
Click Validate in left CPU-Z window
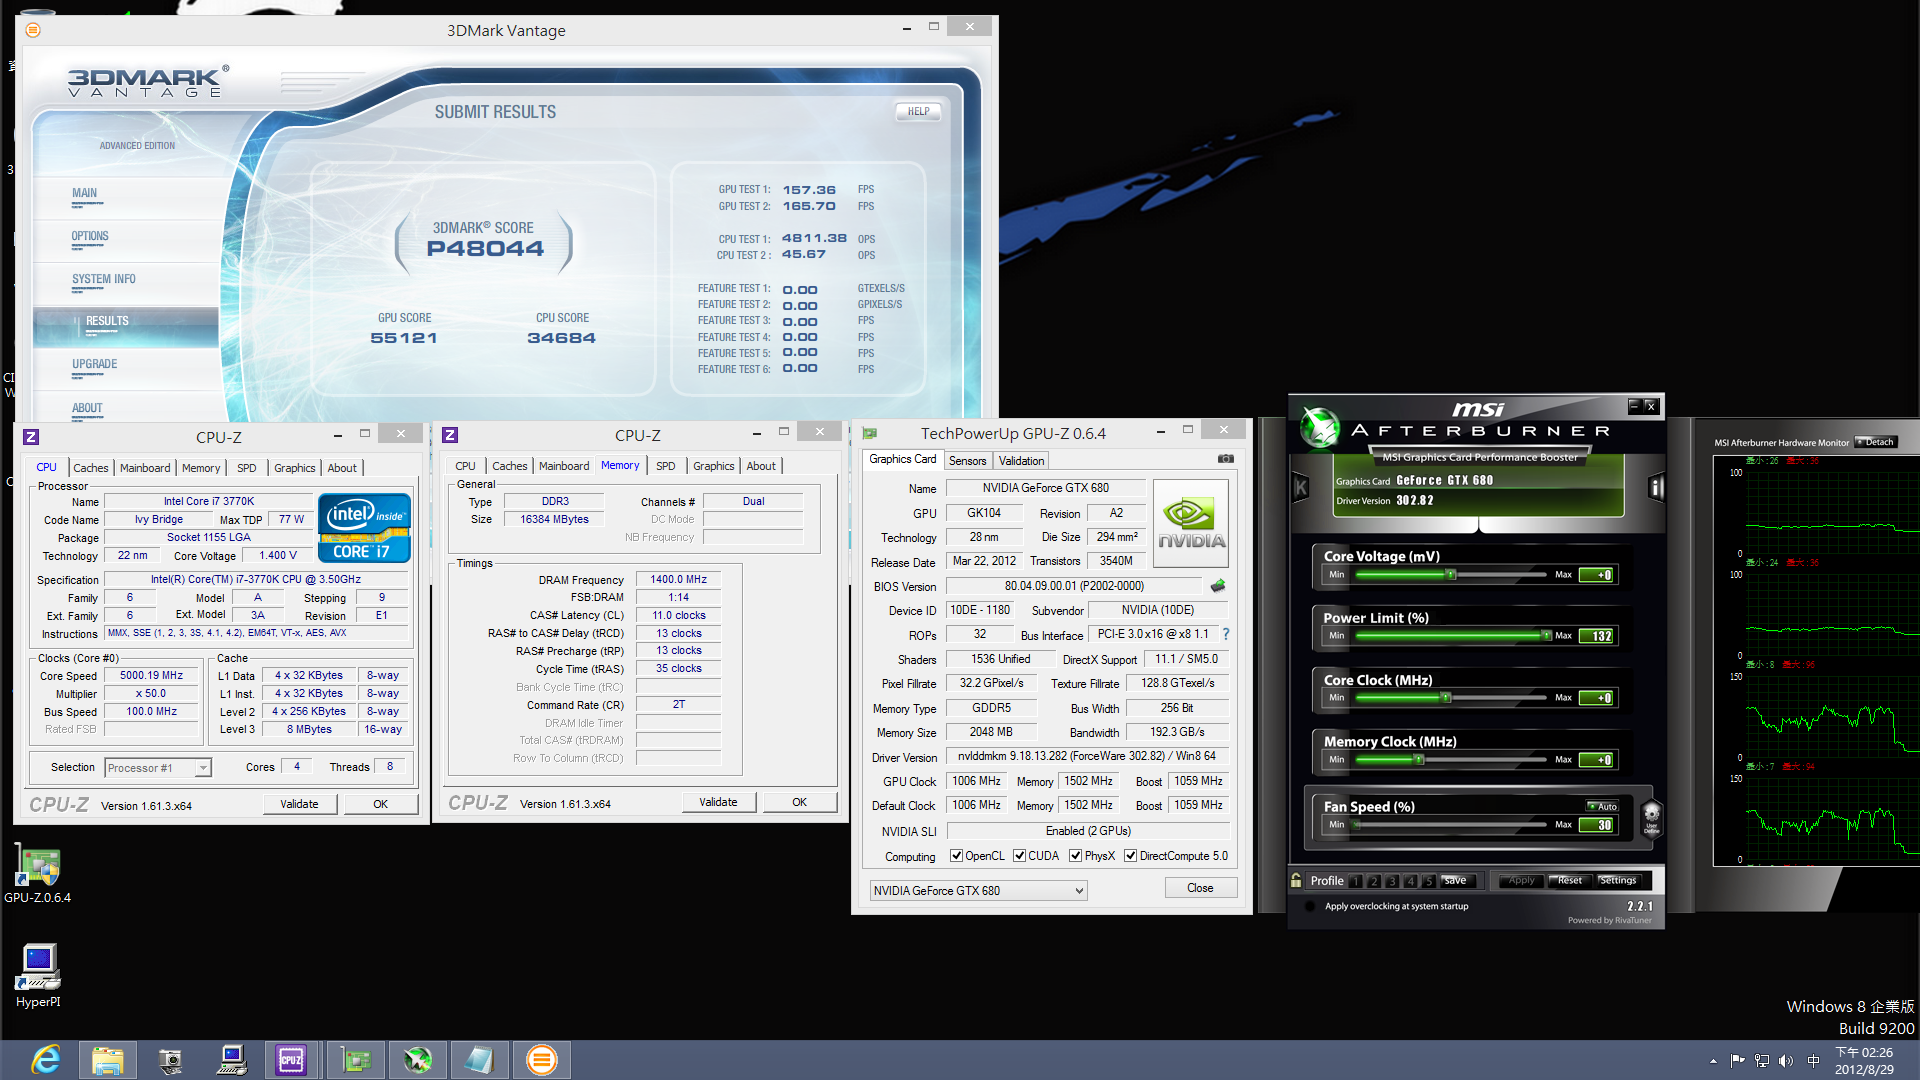299,804
